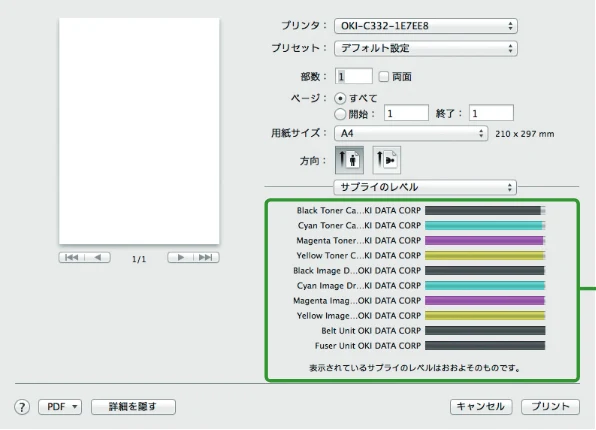
Task: Open the プリセット デフォルト設定 dropdown
Action: [426, 48]
